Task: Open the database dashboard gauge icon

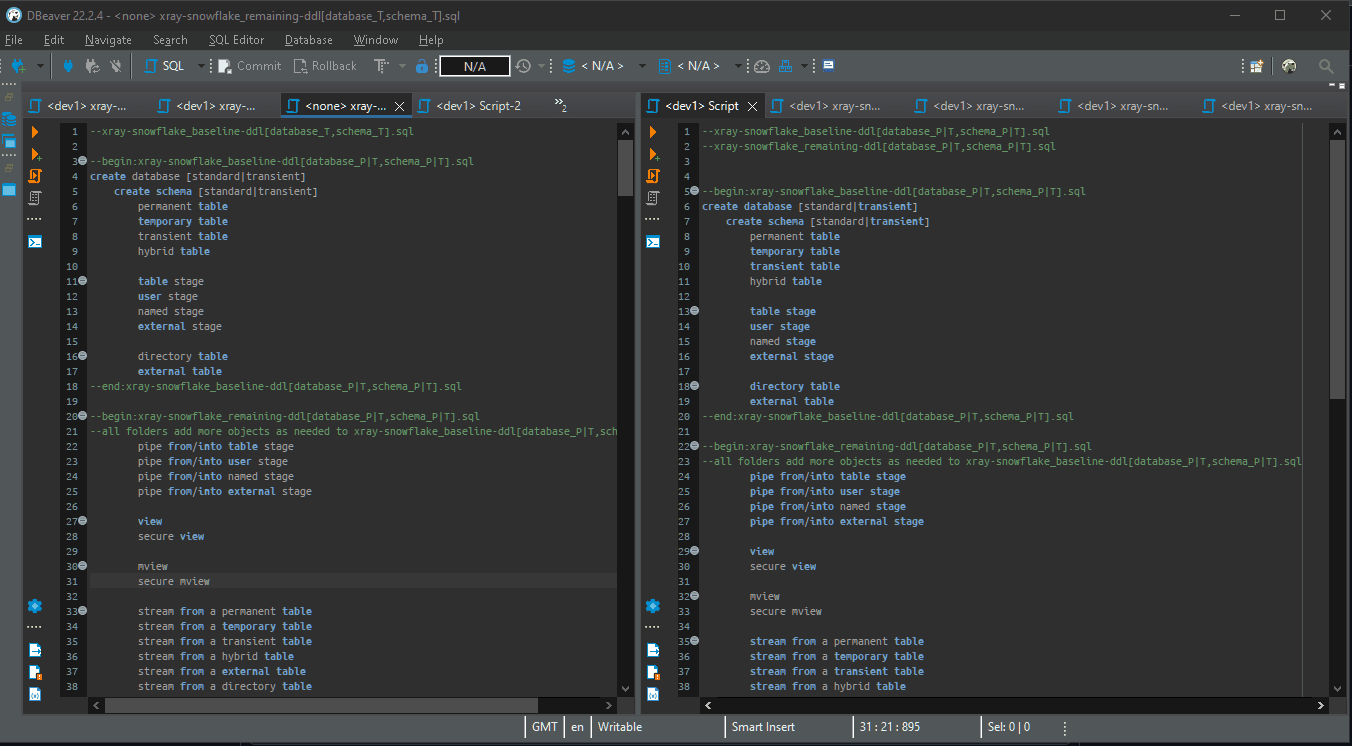Action: click(x=761, y=66)
